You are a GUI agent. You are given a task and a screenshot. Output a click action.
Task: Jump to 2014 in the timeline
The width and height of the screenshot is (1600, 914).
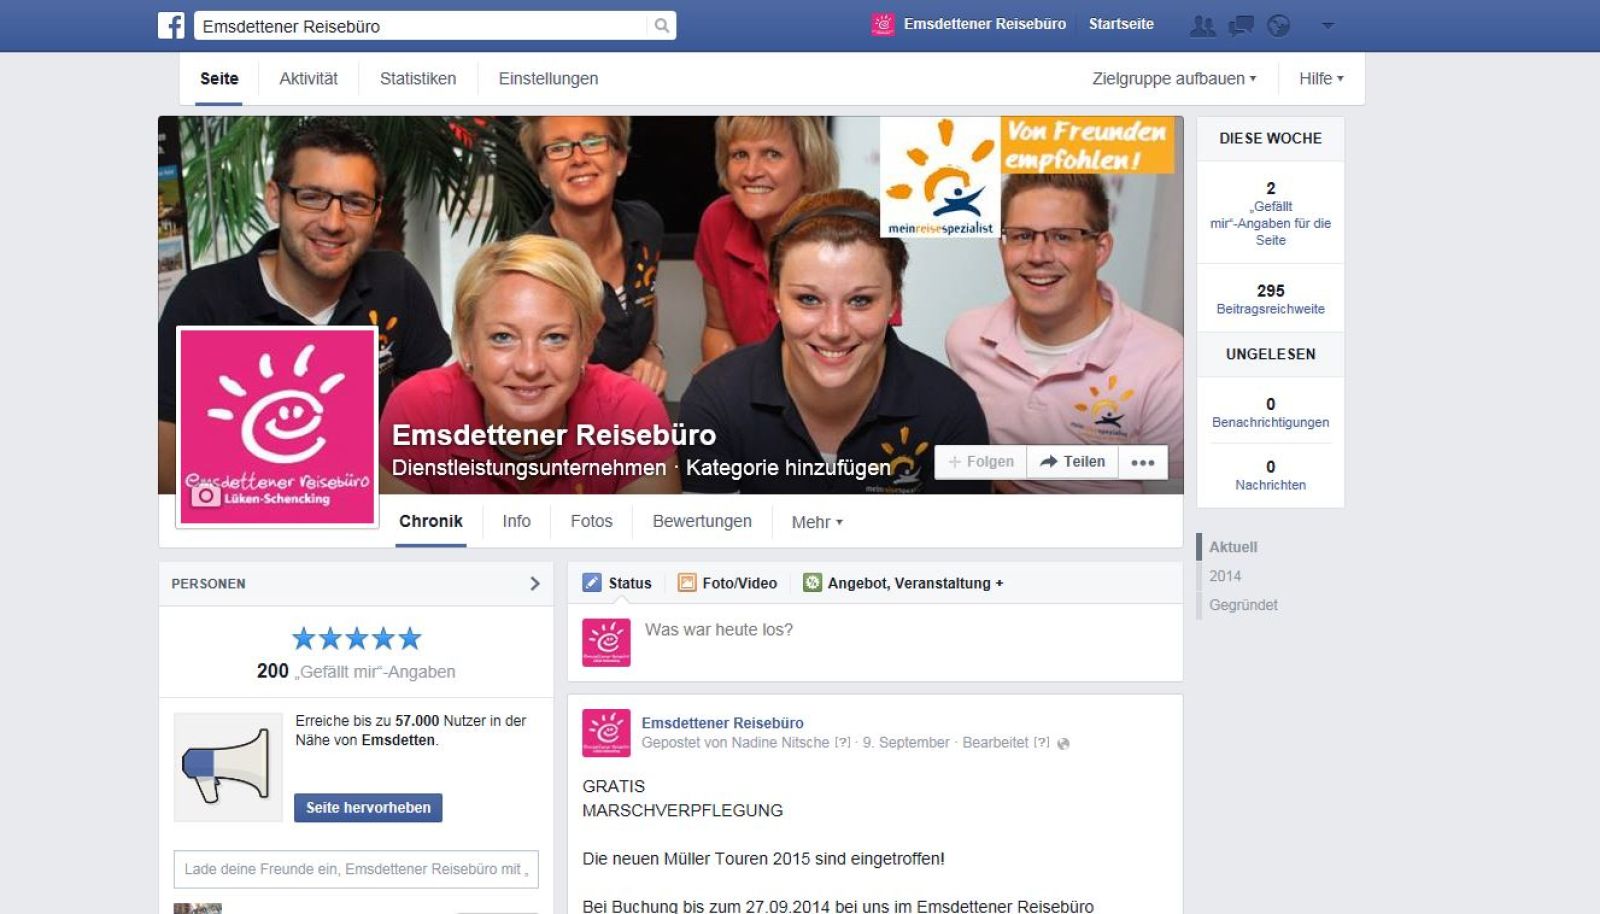[1225, 576]
